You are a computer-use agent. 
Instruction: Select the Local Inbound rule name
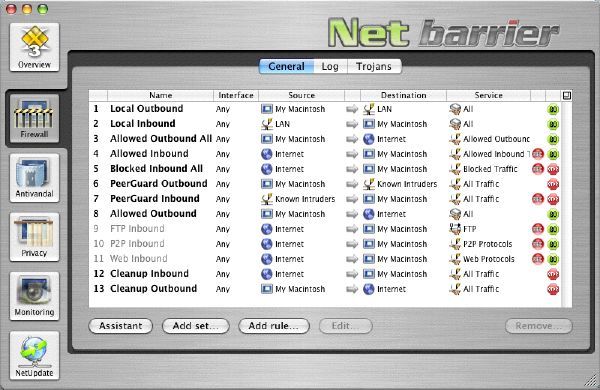[x=143, y=124]
